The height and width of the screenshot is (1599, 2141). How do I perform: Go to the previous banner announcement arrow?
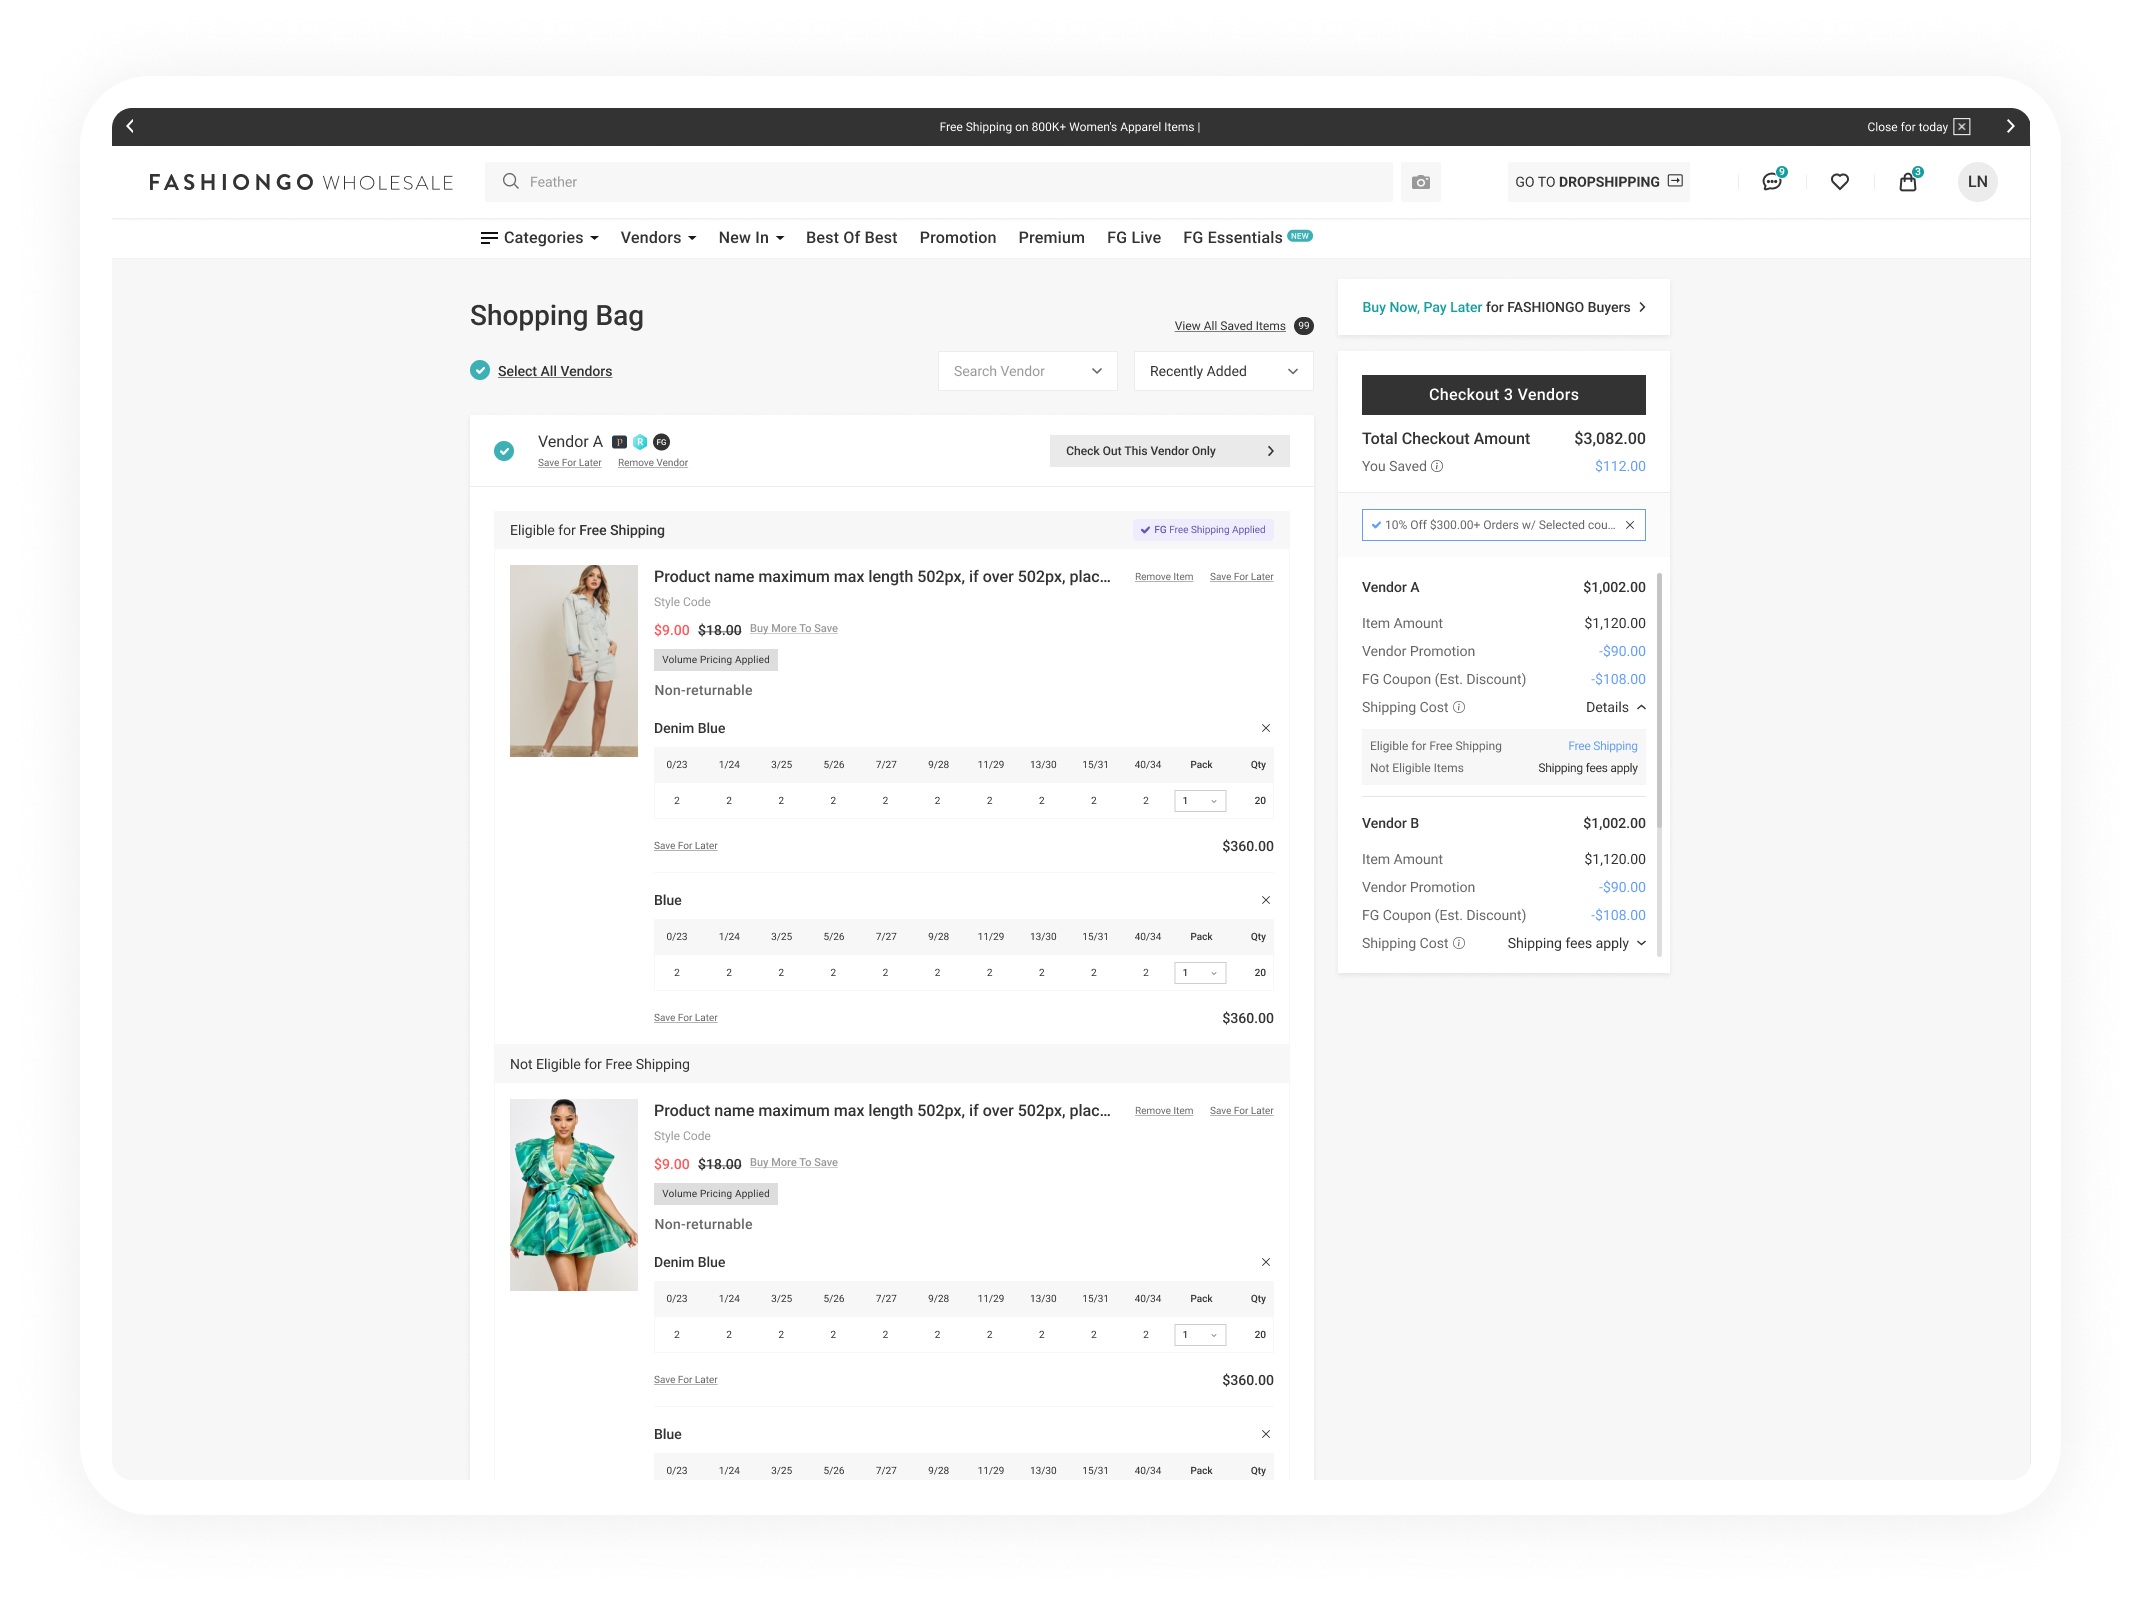130,127
